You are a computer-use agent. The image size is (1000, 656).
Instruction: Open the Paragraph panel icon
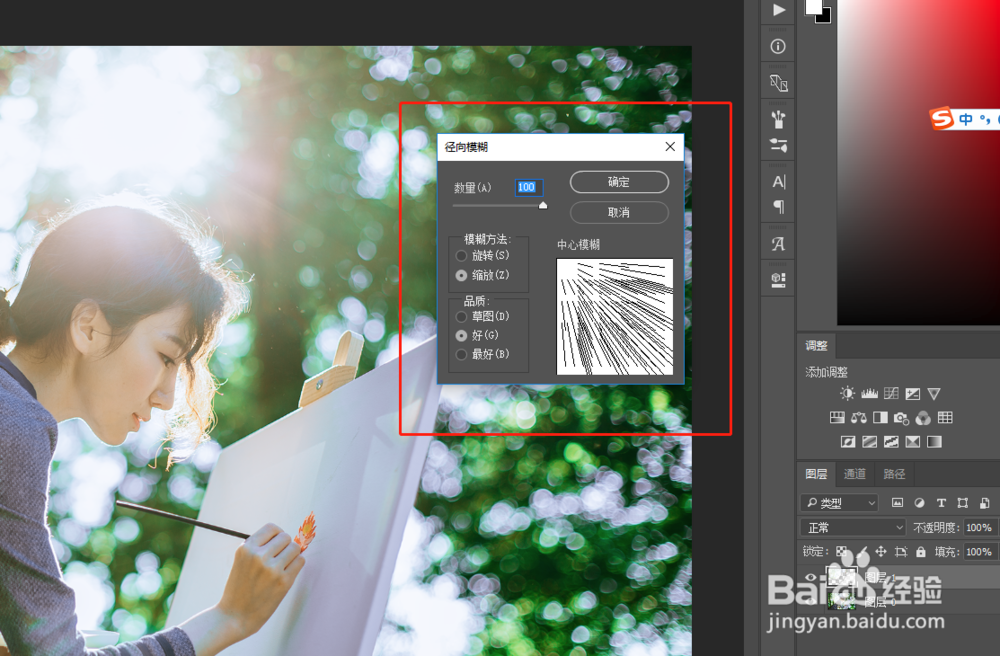coord(778,207)
